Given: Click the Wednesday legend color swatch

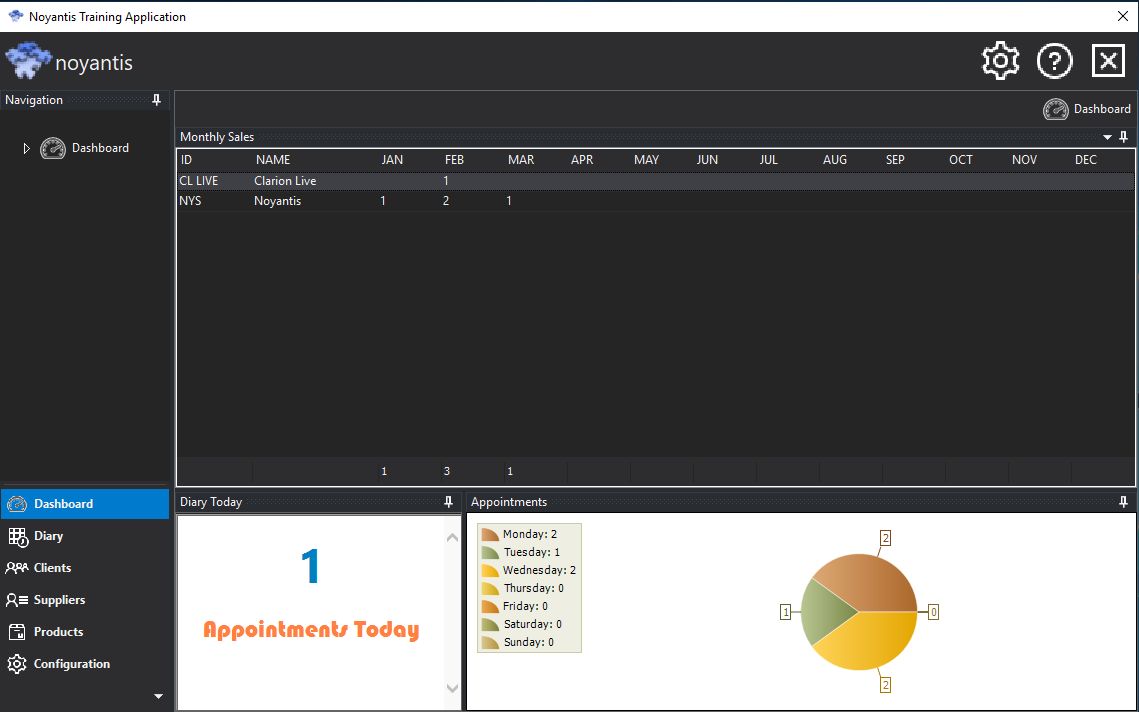Looking at the screenshot, I should click(490, 570).
